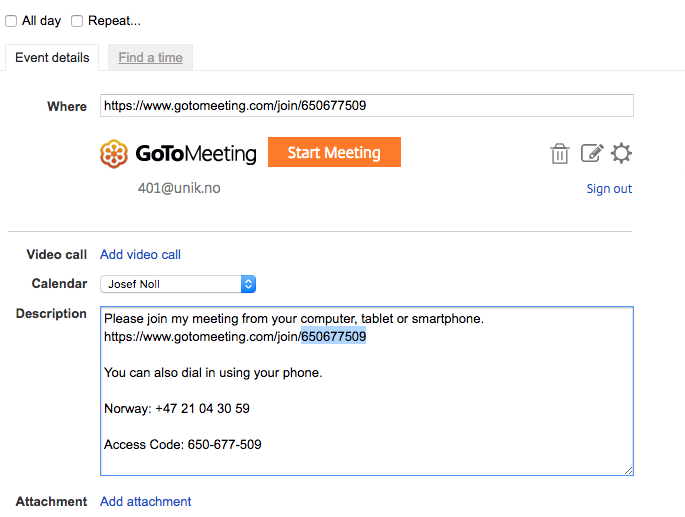Click the orange Start Meeting button
This screenshot has height=517, width=685.
click(334, 152)
